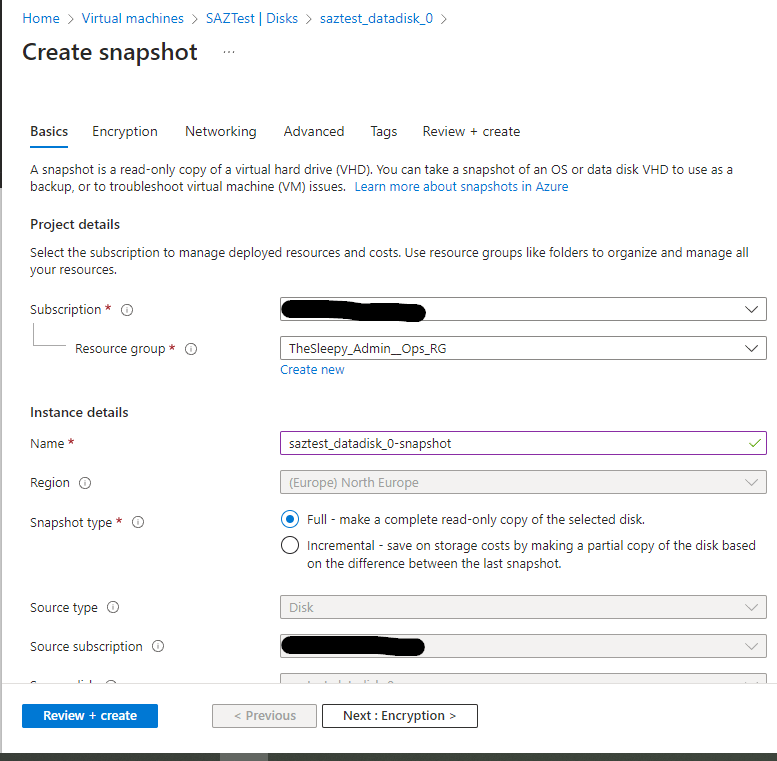Open the Subscription dropdown
The height and width of the screenshot is (761, 777).
pos(523,310)
